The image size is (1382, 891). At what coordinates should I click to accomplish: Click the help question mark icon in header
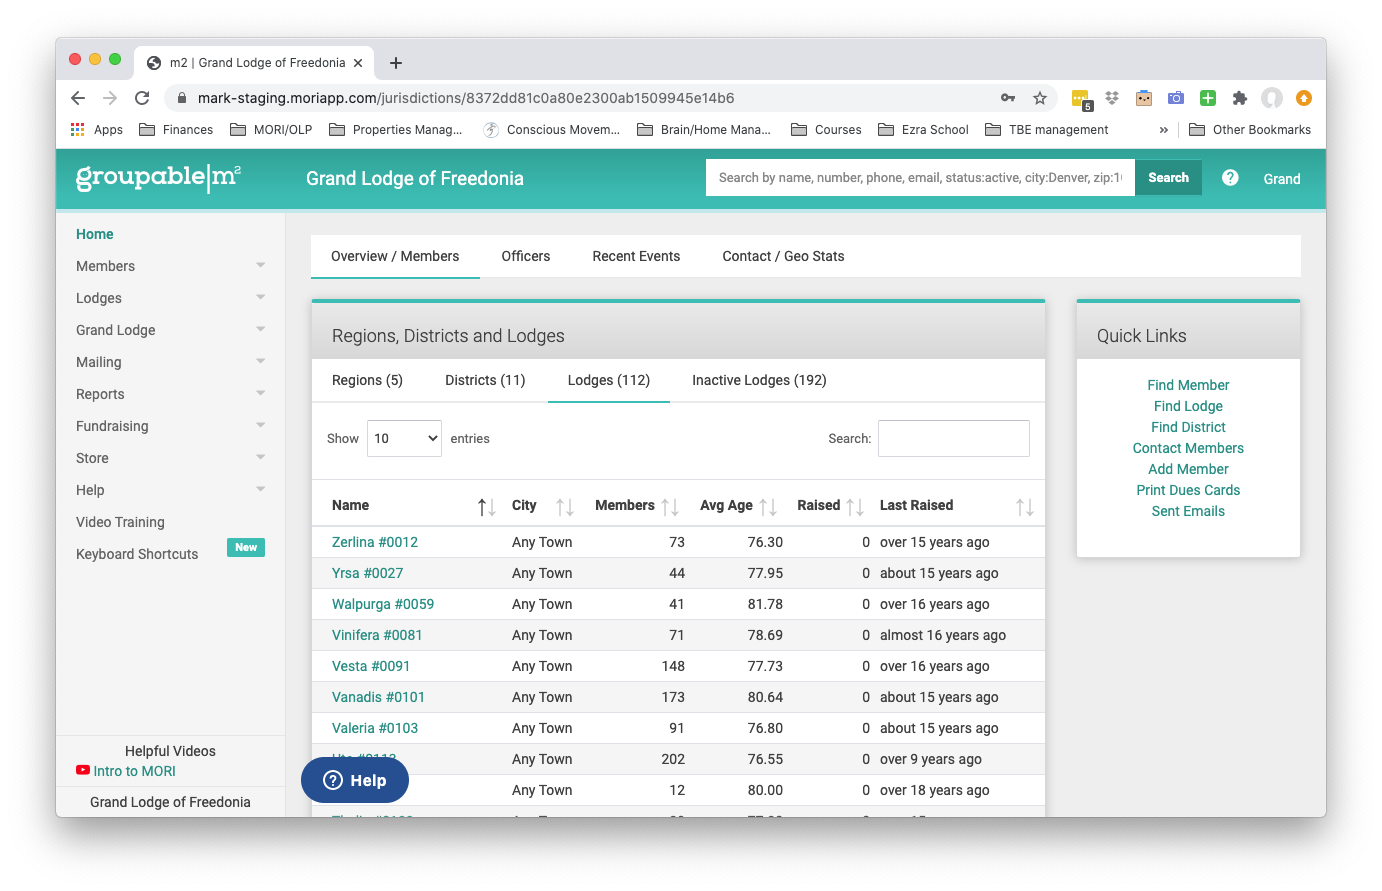1230,178
